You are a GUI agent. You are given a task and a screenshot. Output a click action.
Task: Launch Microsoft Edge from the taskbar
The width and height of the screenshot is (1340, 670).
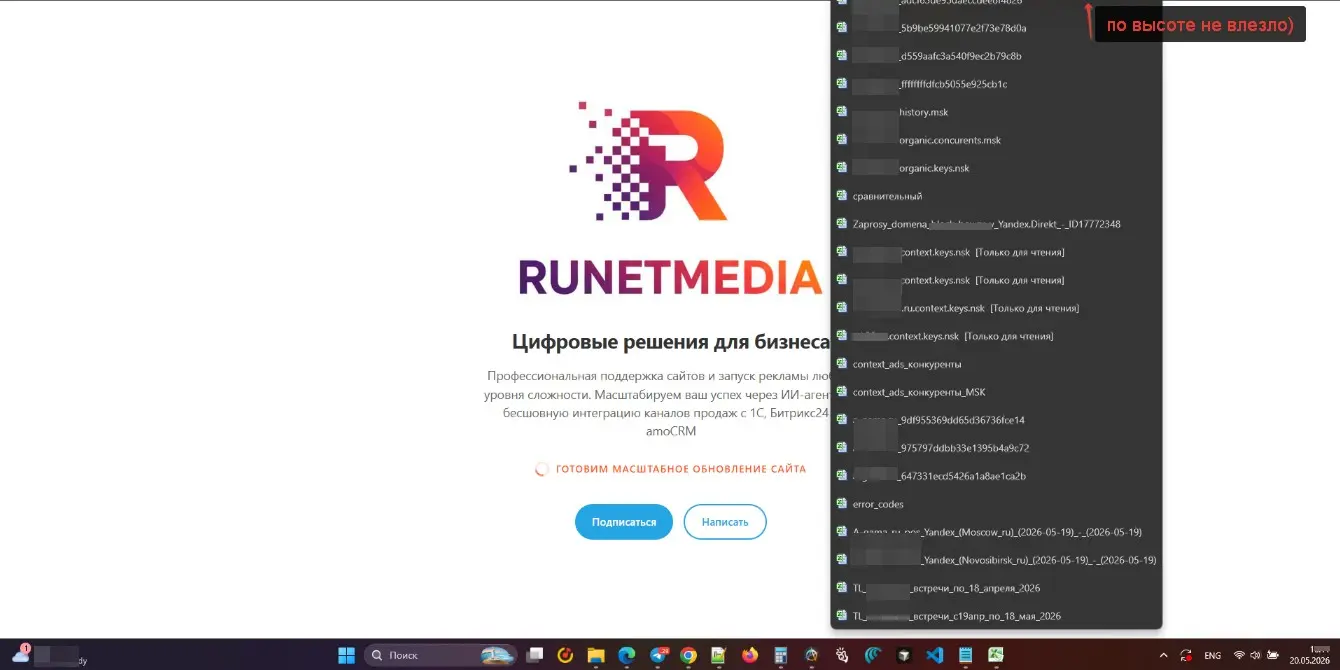tap(626, 656)
